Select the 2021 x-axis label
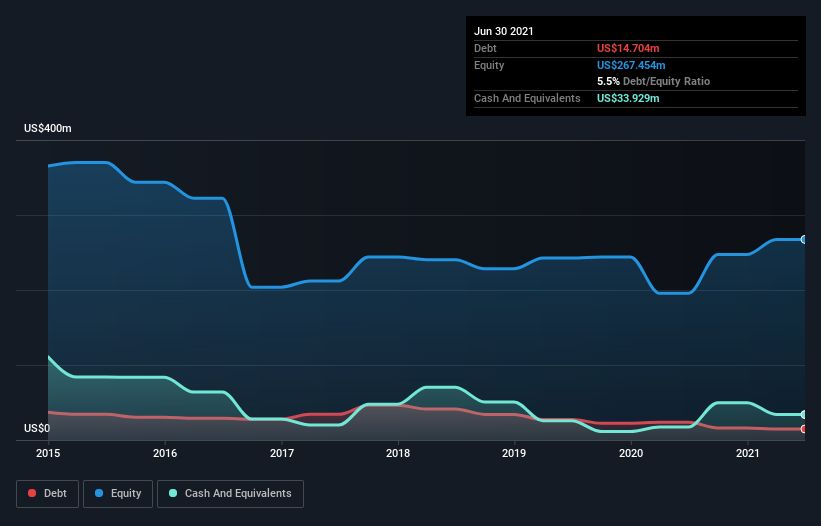The width and height of the screenshot is (821, 526). click(x=748, y=453)
